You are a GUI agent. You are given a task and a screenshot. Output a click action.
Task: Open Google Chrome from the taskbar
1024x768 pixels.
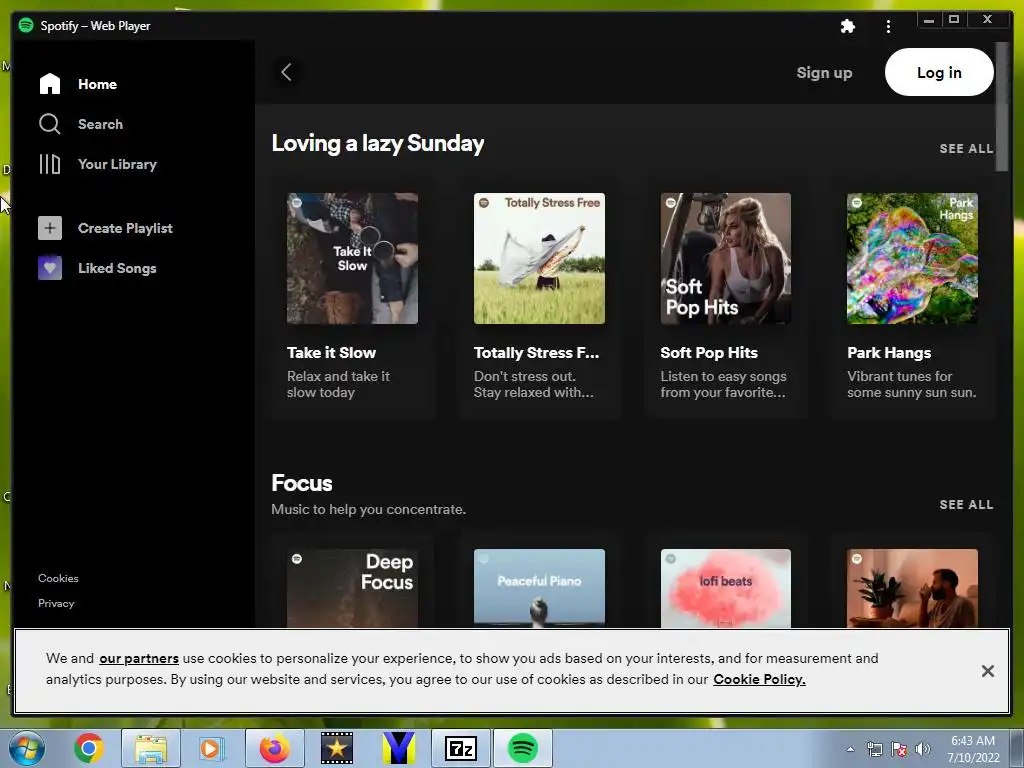(89, 748)
